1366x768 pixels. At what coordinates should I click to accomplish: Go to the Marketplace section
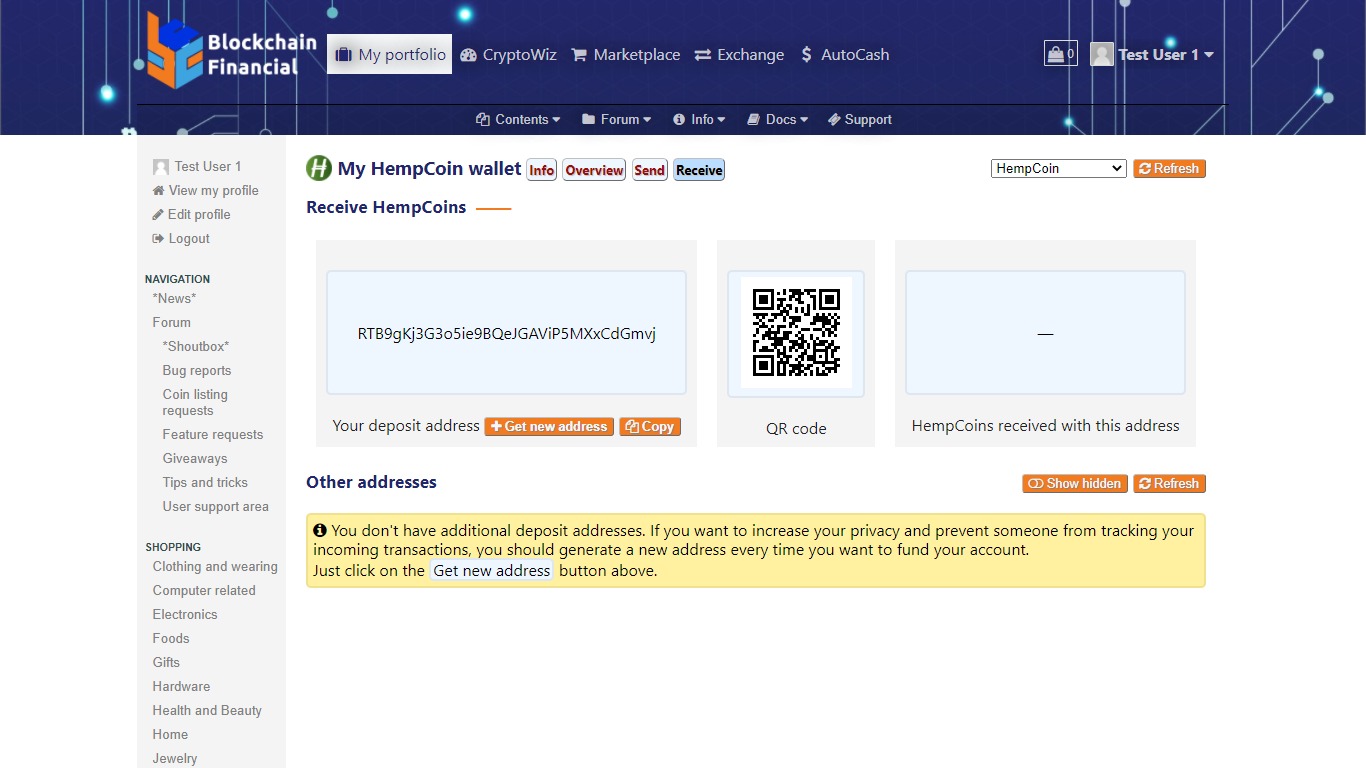point(625,55)
